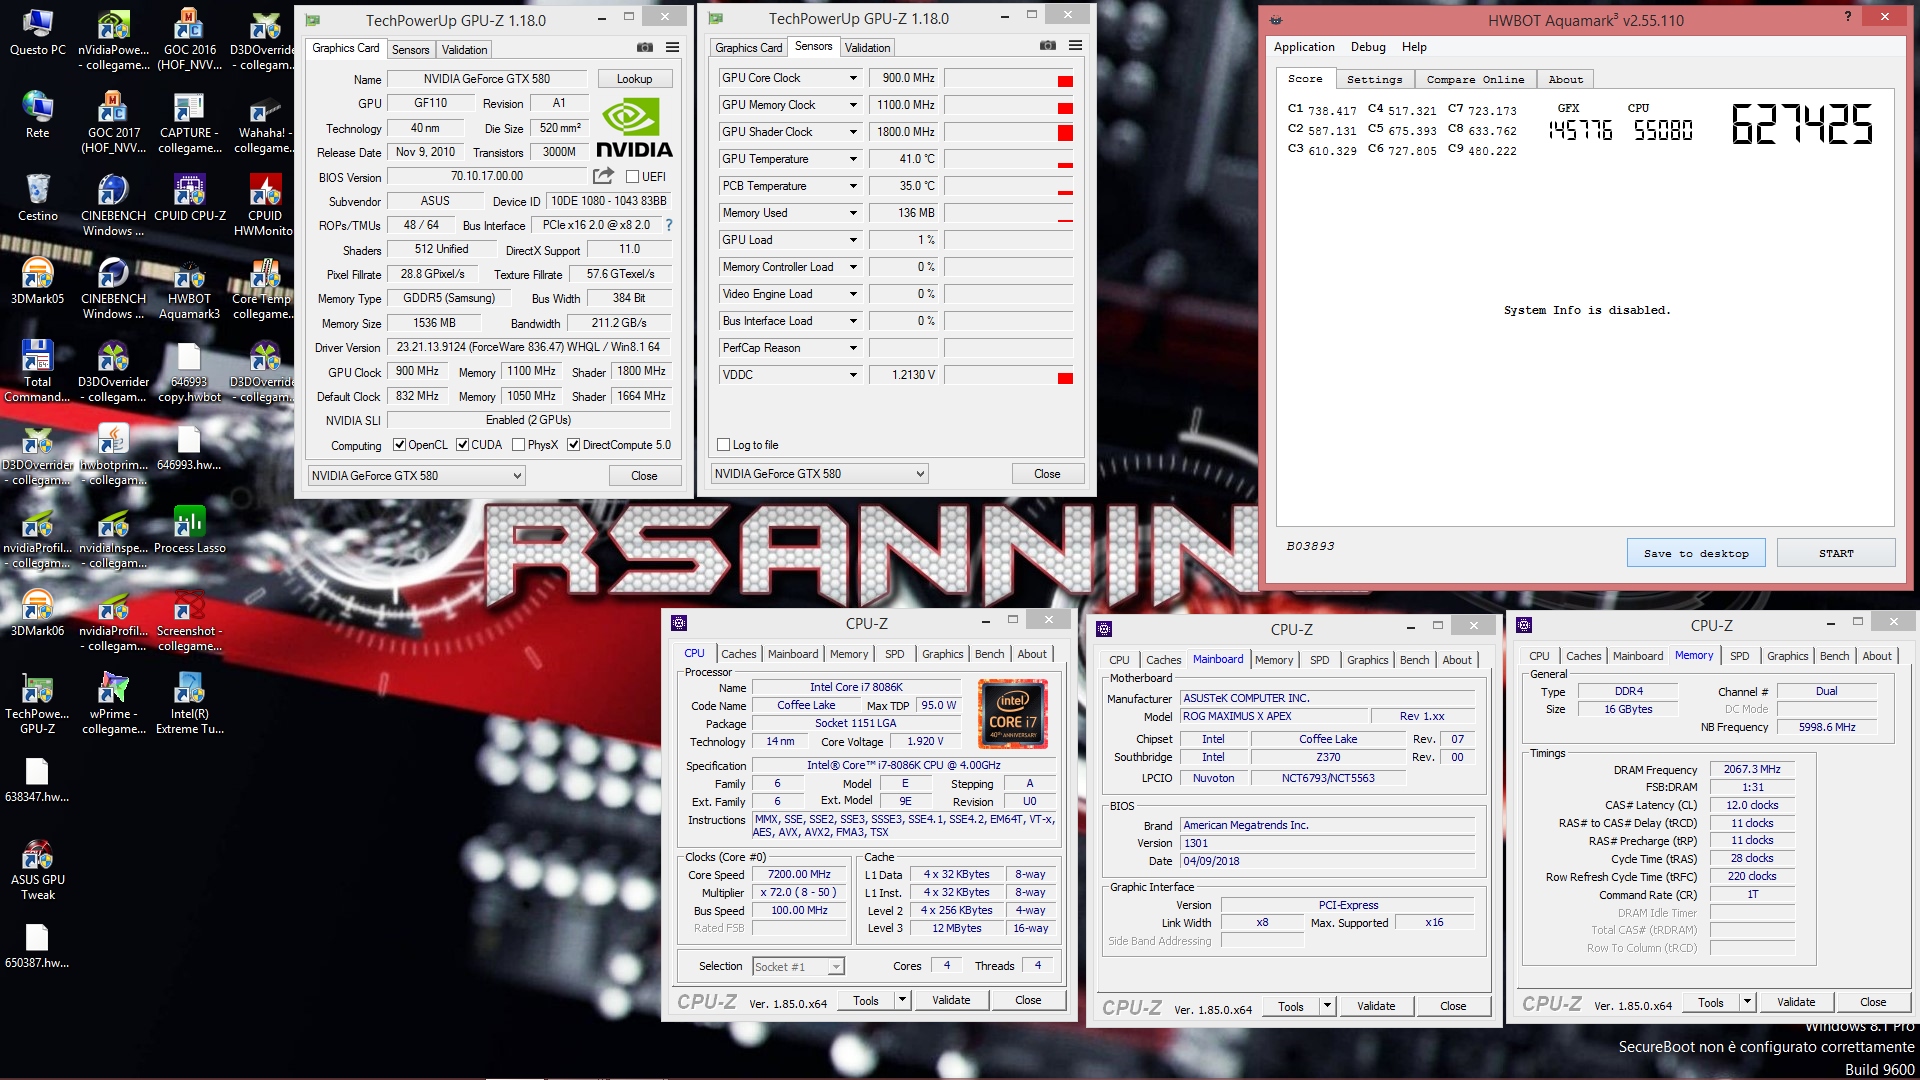Launch ASUS GPU Tweak desktop shortcut
The image size is (1920, 1080).
37,869
